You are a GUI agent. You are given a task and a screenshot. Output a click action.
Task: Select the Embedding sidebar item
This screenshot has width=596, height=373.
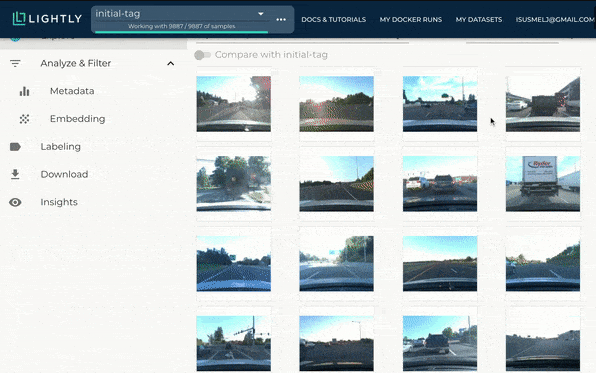point(78,119)
